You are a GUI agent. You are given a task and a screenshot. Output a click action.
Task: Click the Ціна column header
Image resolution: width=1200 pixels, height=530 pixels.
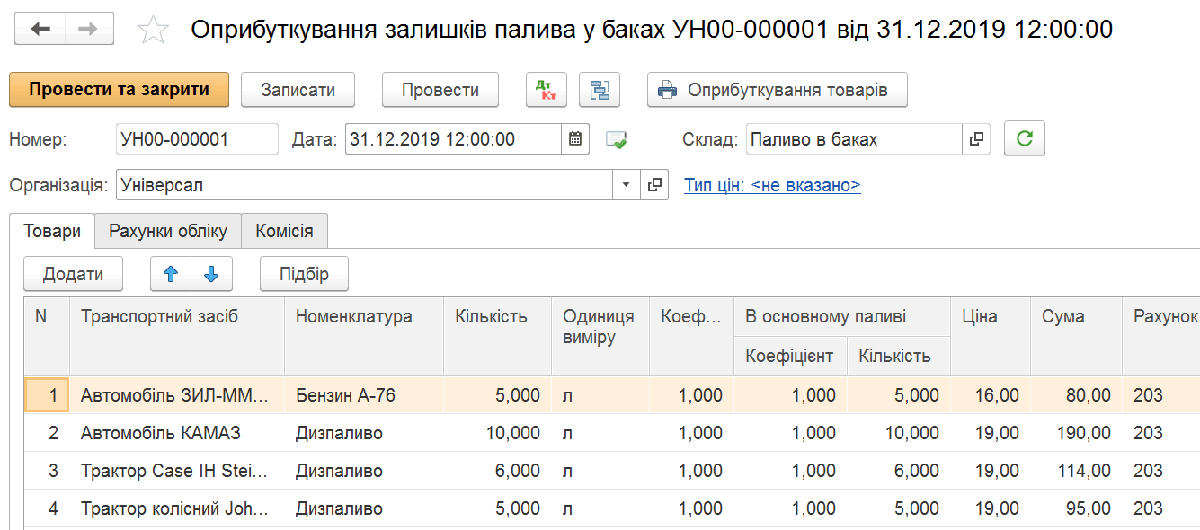[991, 336]
